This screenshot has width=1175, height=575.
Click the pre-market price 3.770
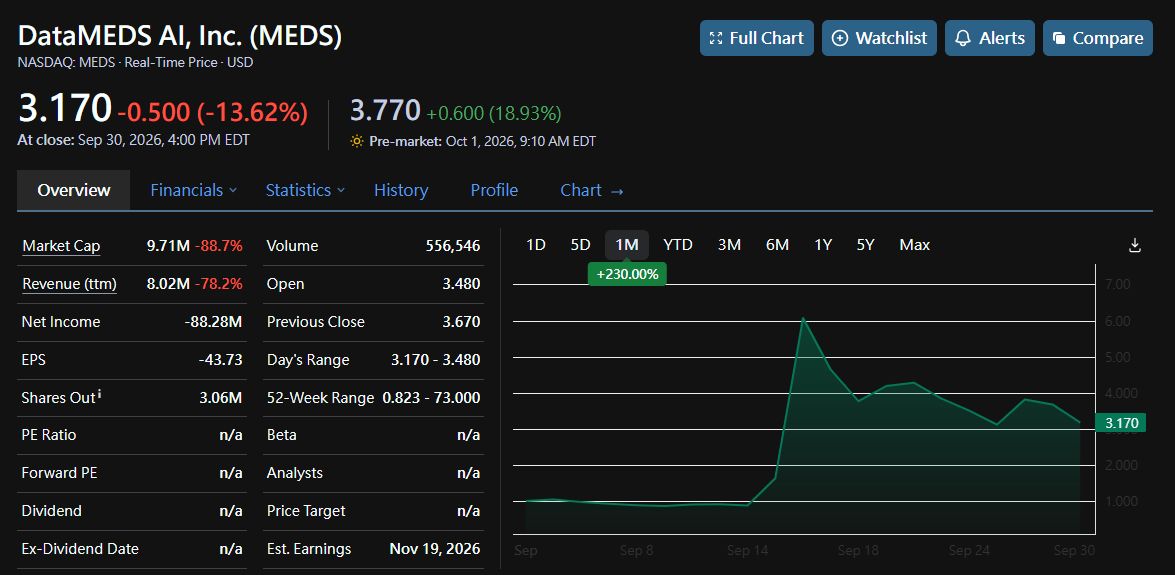coord(385,110)
